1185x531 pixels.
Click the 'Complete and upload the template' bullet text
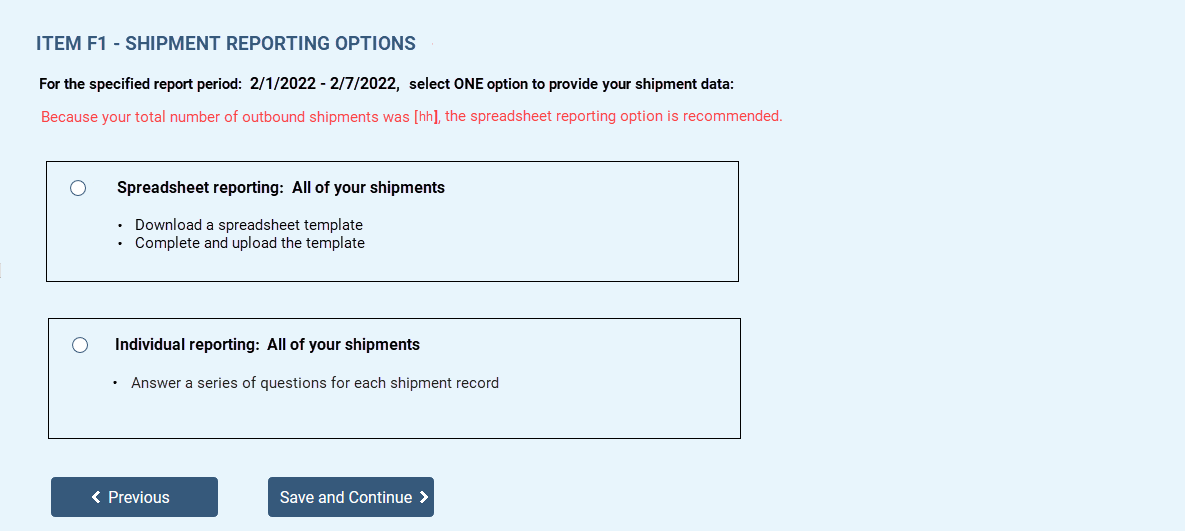[249, 243]
